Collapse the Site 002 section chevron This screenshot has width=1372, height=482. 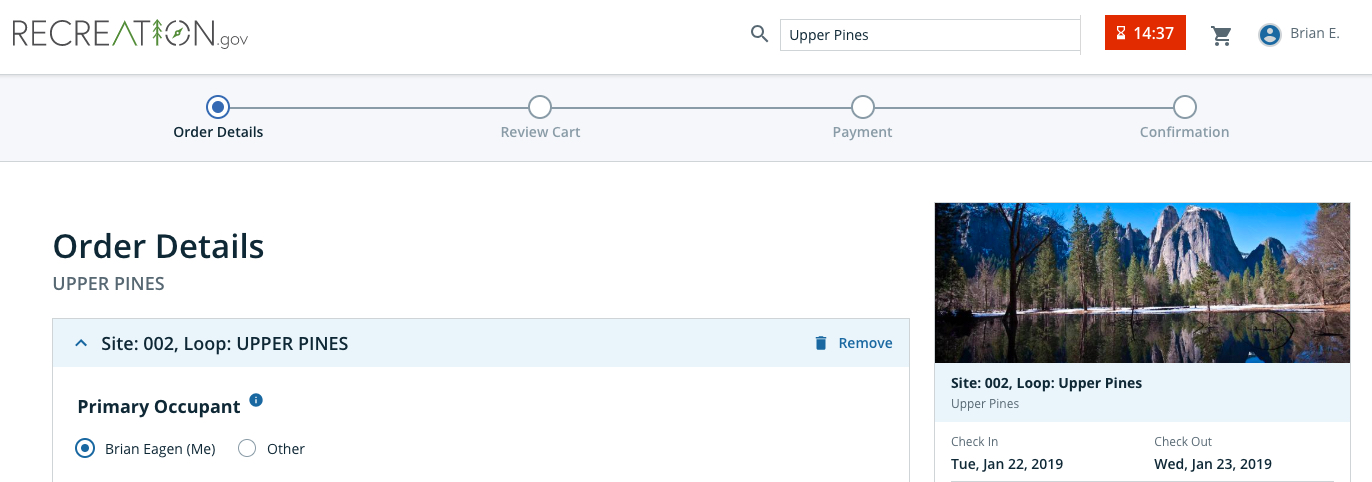point(81,343)
